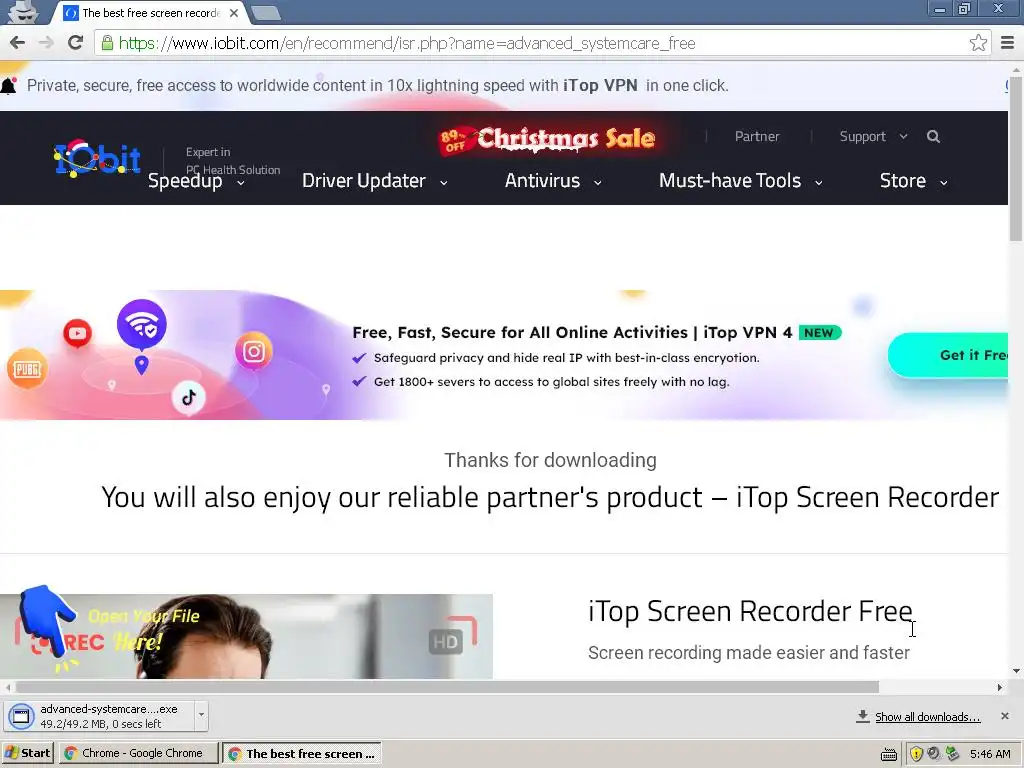Screen dimensions: 1024x768
Task: Open the Christmas Sale banner
Action: (x=547, y=139)
